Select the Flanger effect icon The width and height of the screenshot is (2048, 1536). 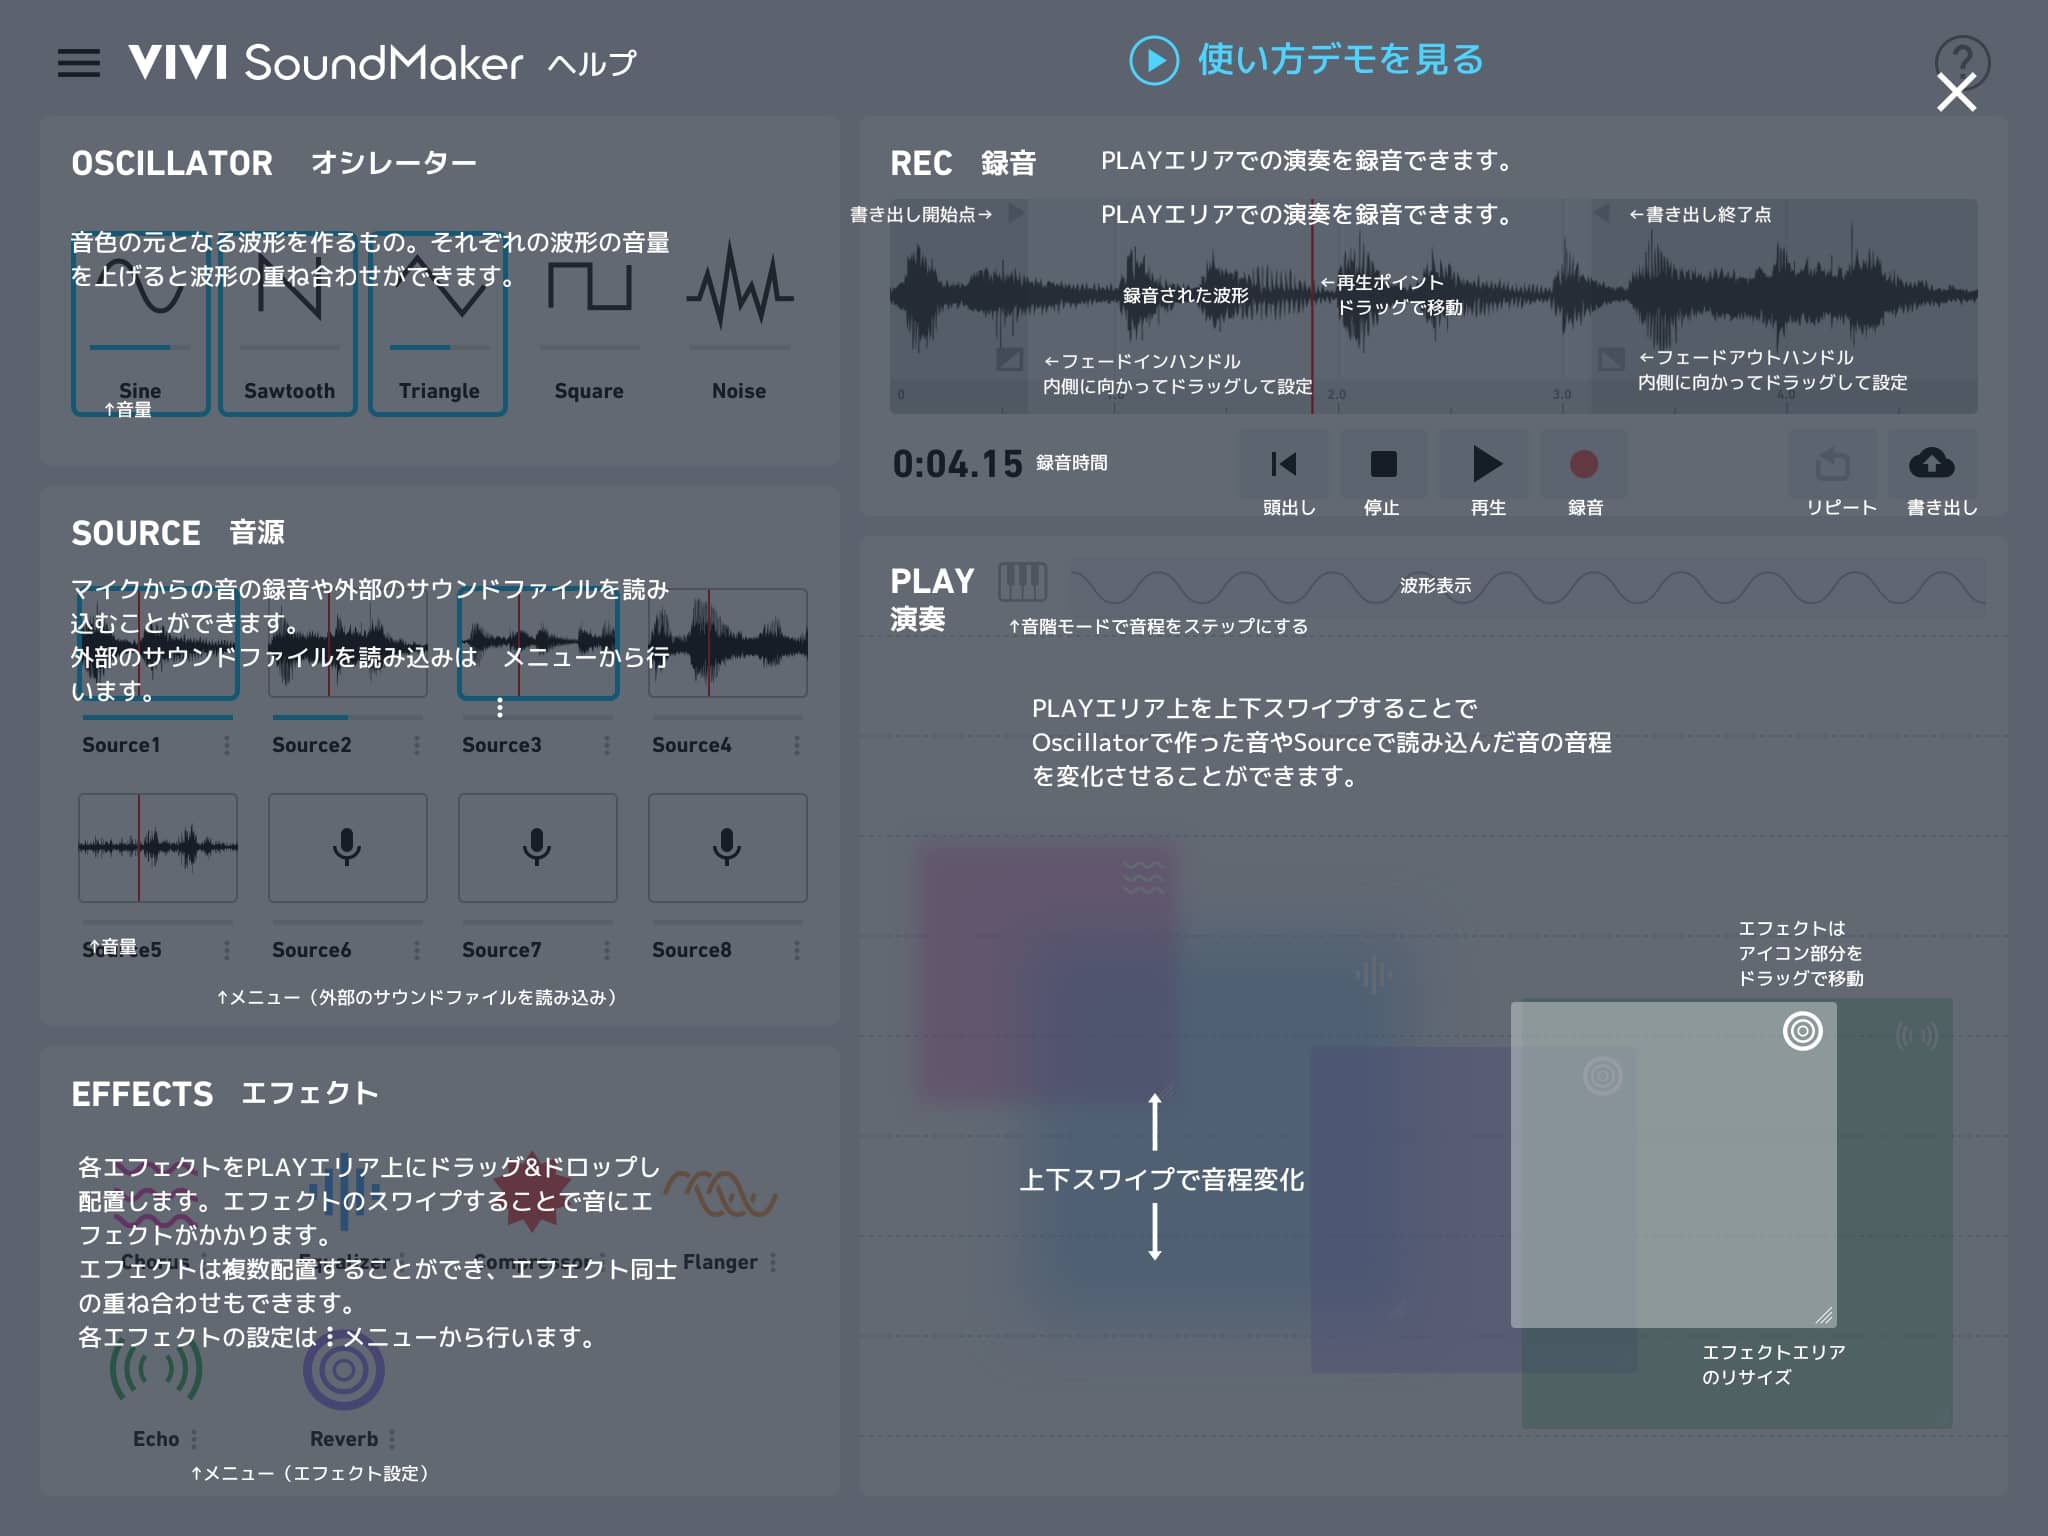[722, 1195]
